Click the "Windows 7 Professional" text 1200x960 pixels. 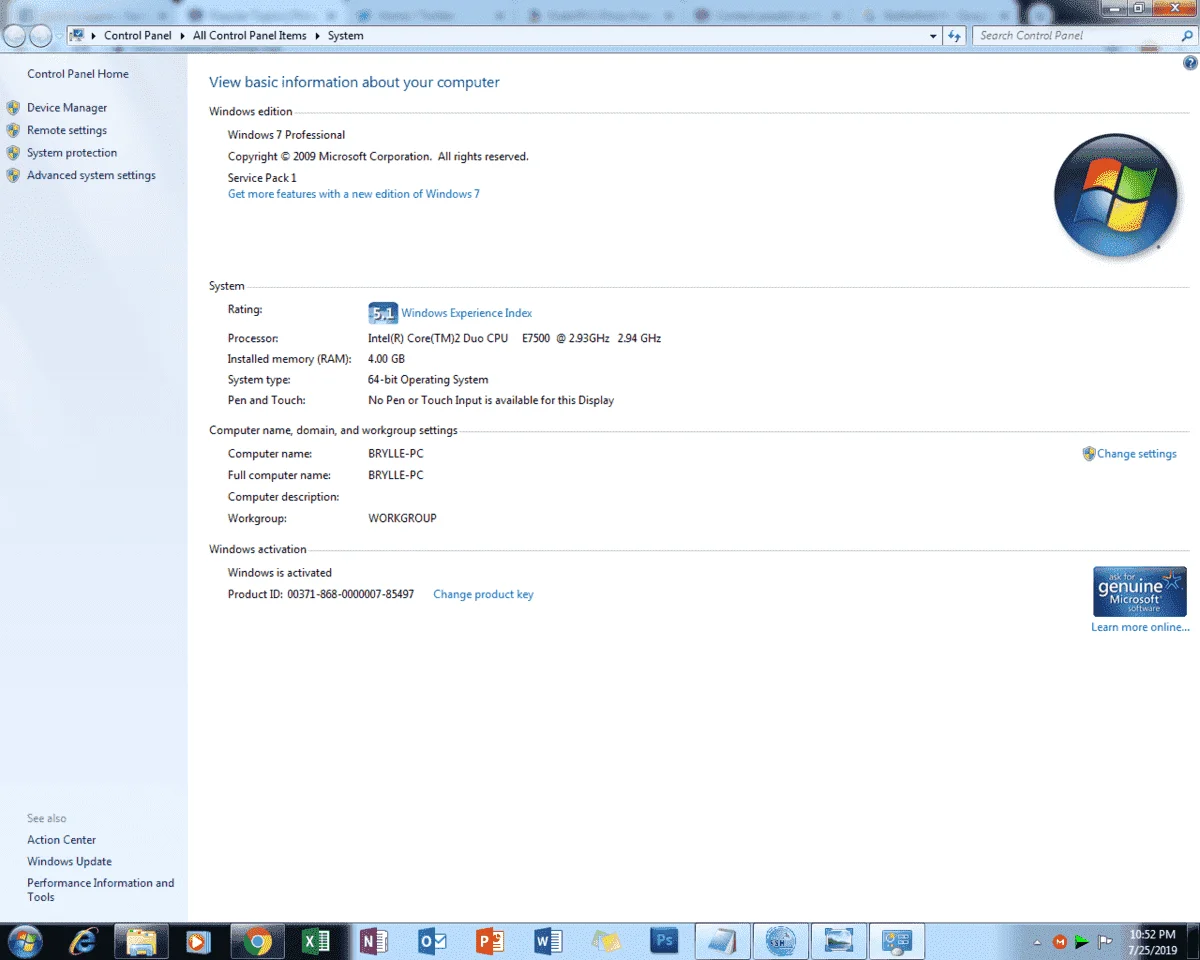286,135
